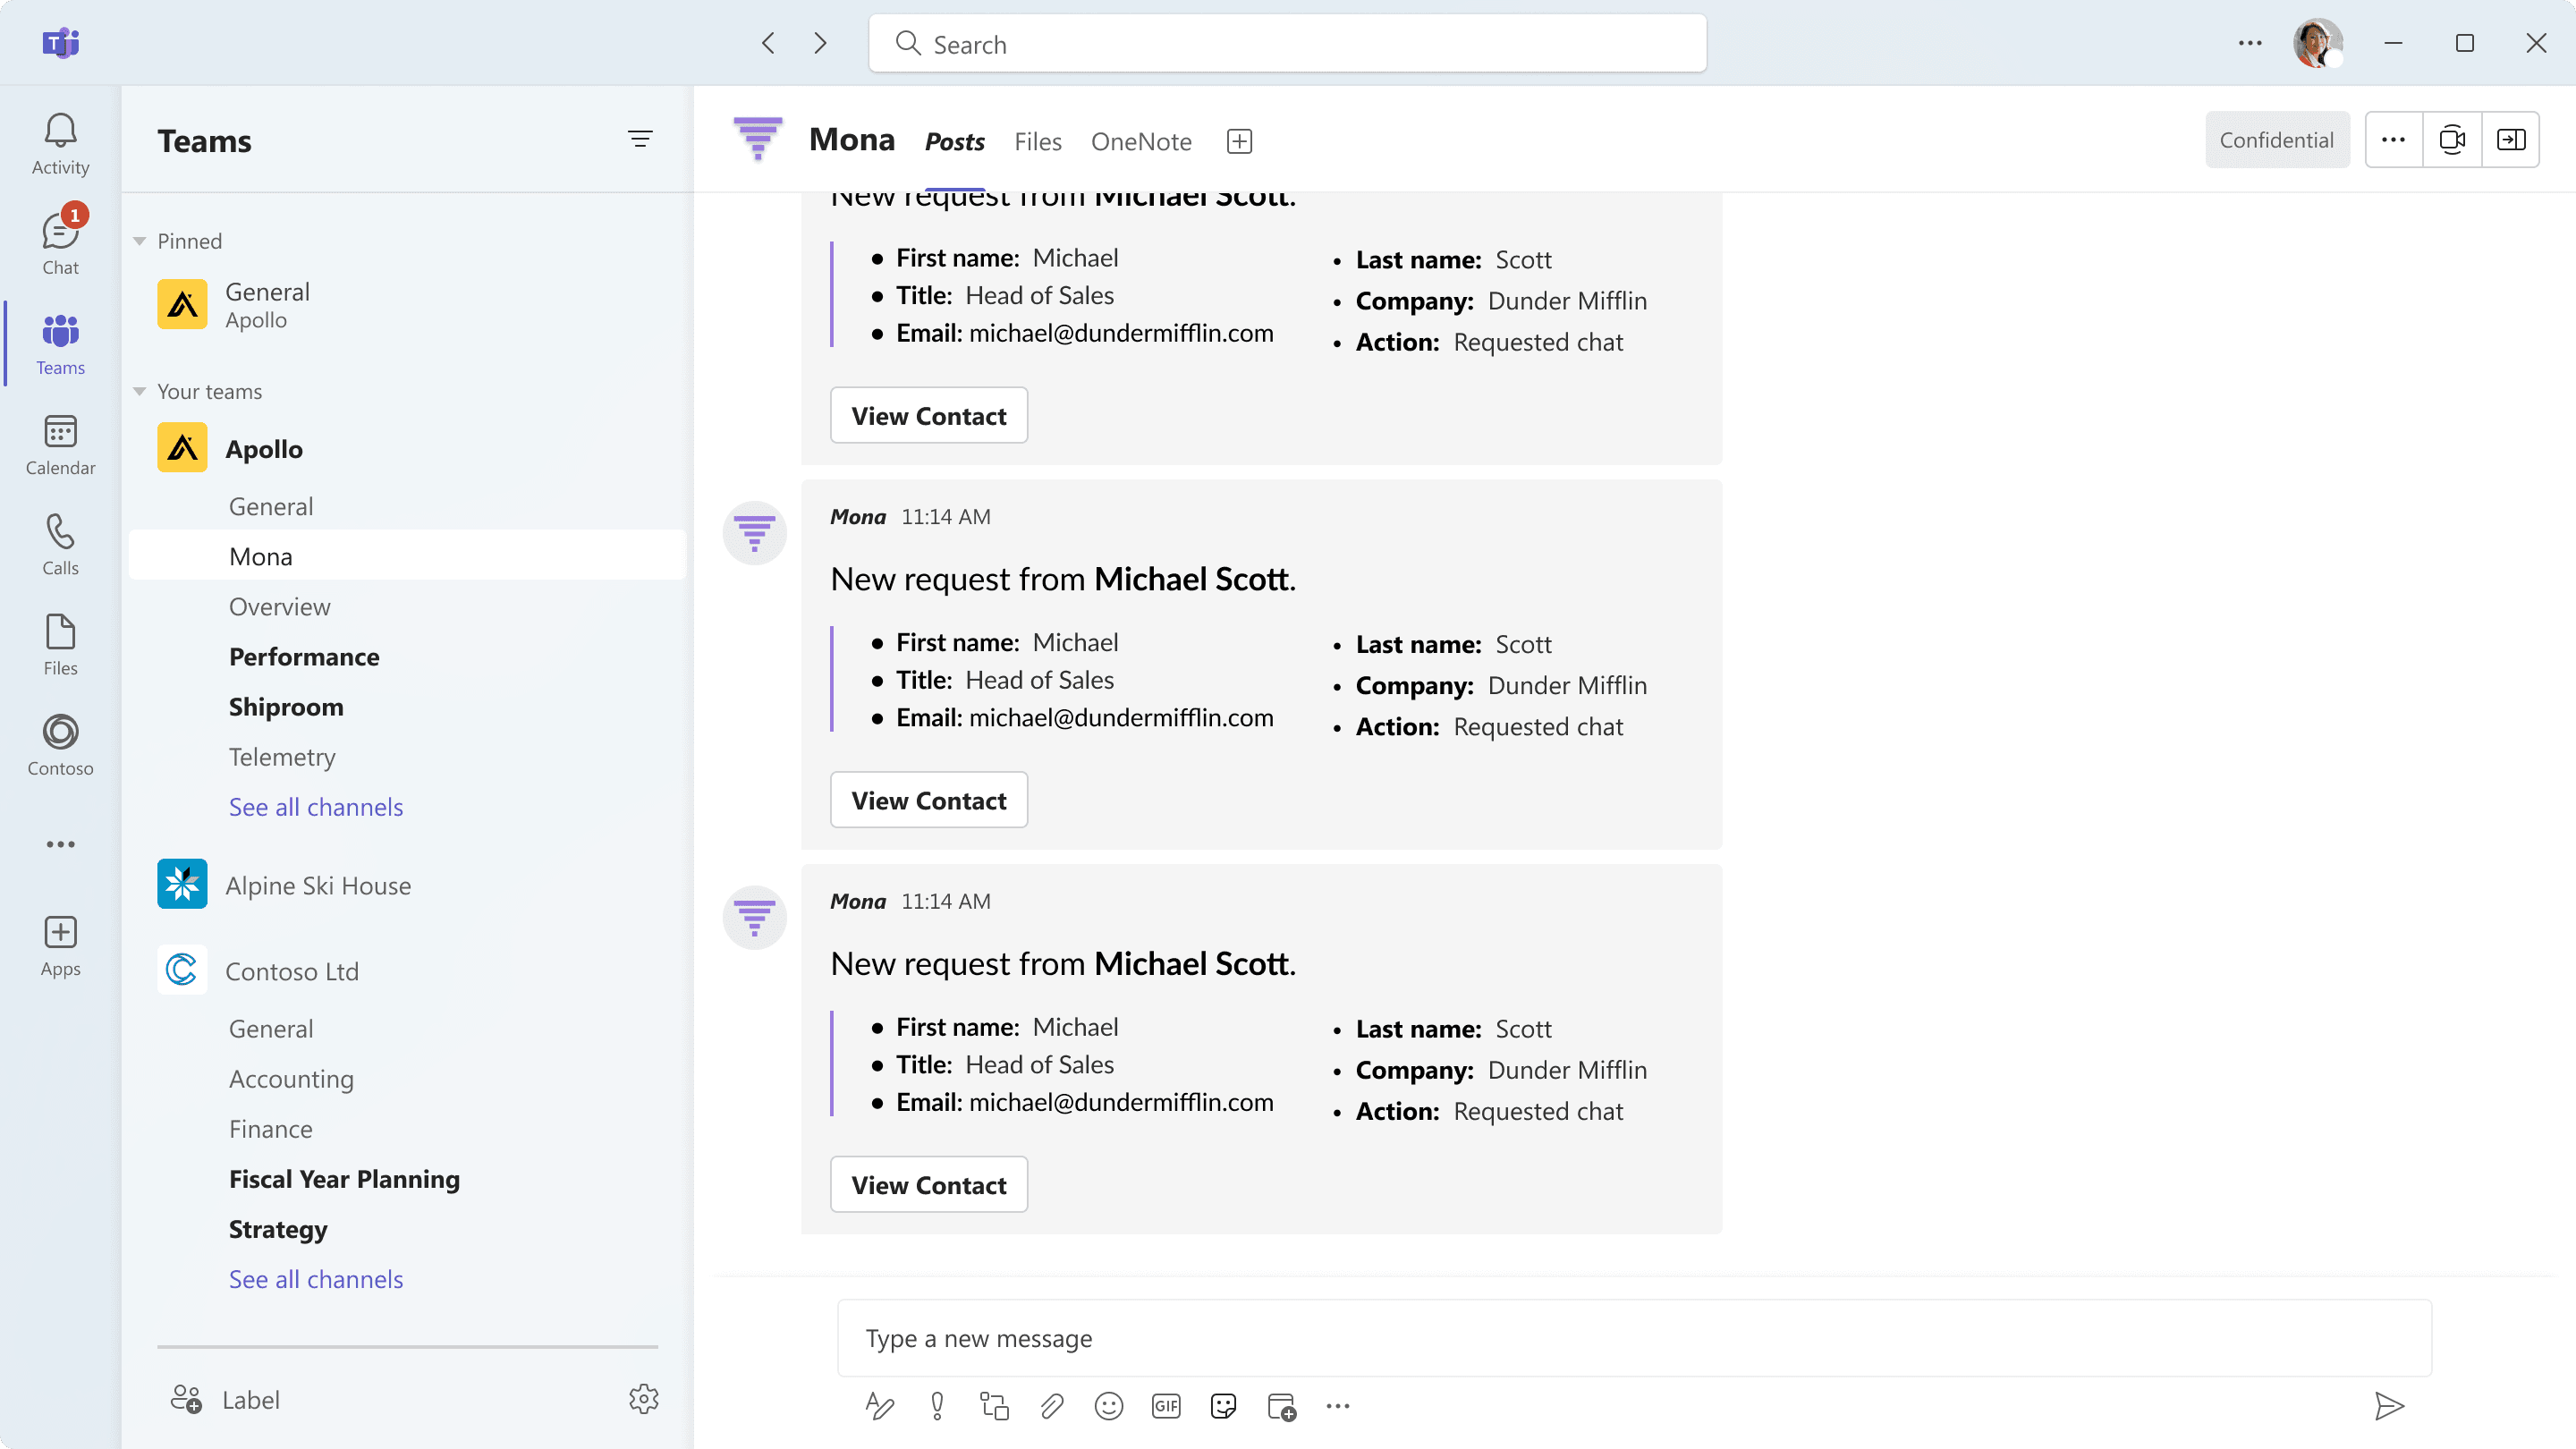Open the sticker picker

tap(1223, 1406)
